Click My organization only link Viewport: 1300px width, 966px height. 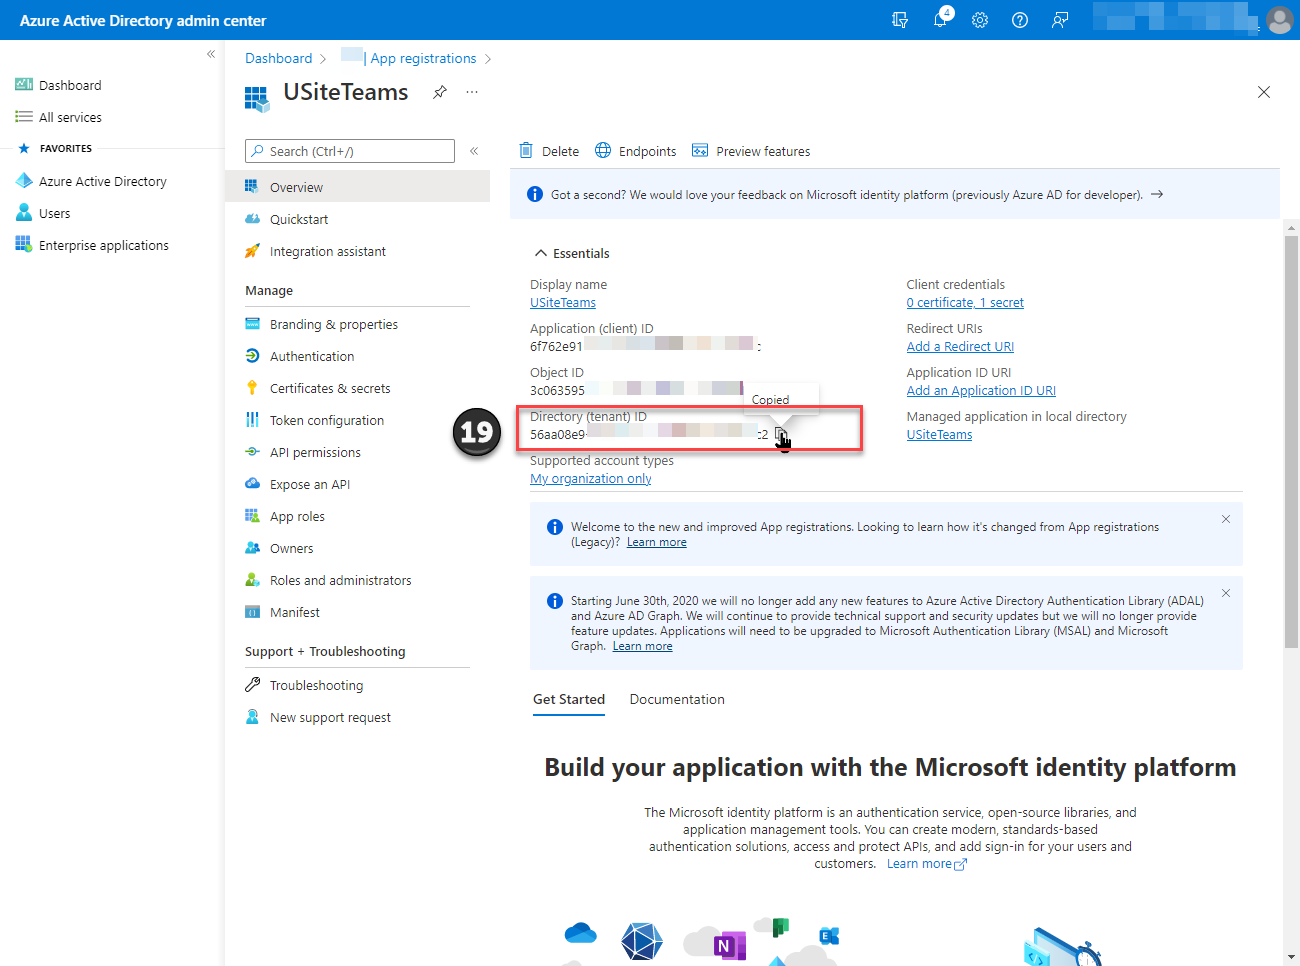(x=591, y=478)
